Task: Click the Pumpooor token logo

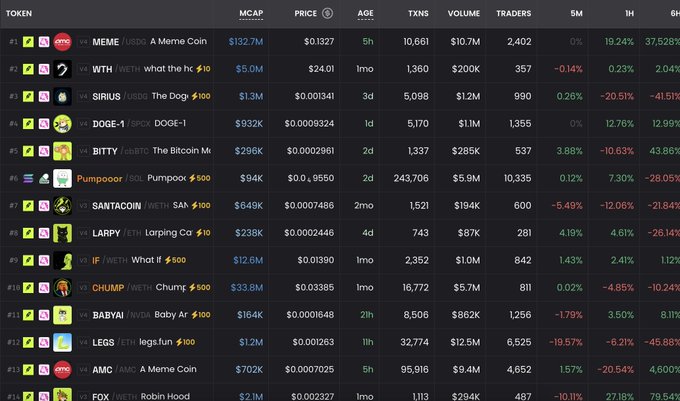Action: (62, 178)
